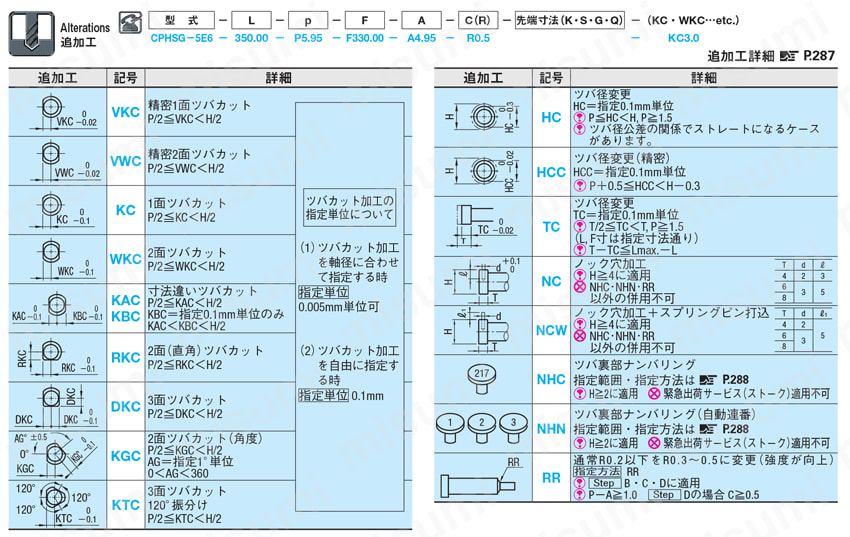
Task: Click the first 指定単位 label, 0.005mm
Action: [x=324, y=293]
